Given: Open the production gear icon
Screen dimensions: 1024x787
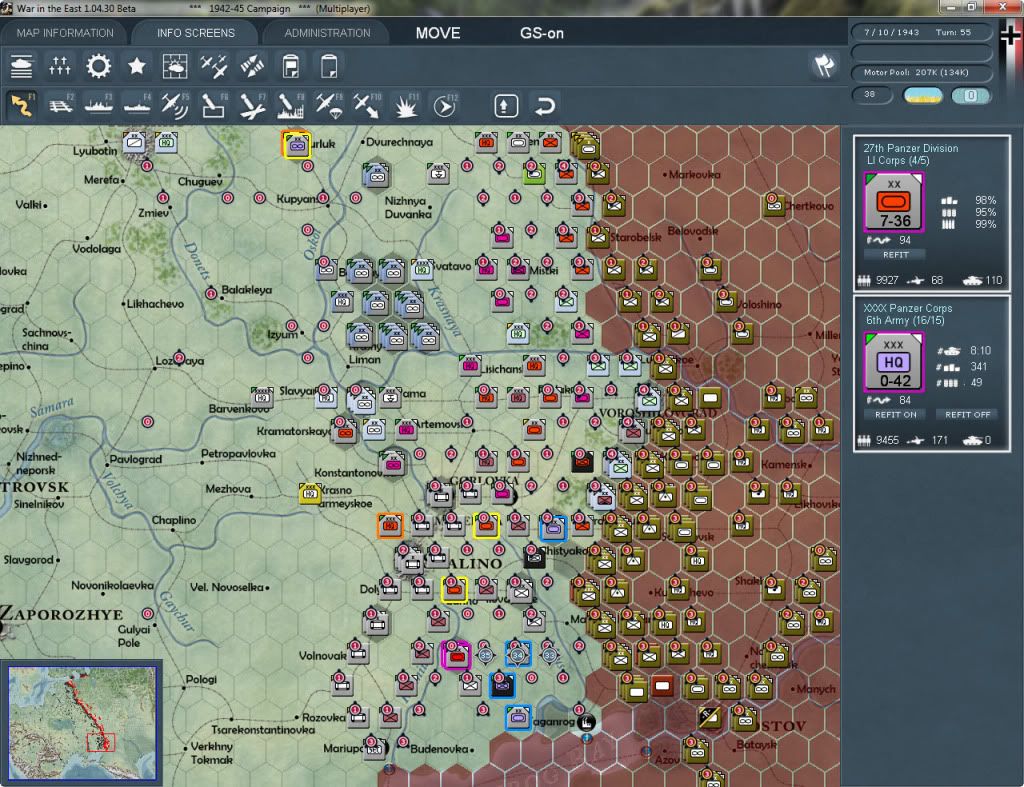Looking at the screenshot, I should pos(99,66).
